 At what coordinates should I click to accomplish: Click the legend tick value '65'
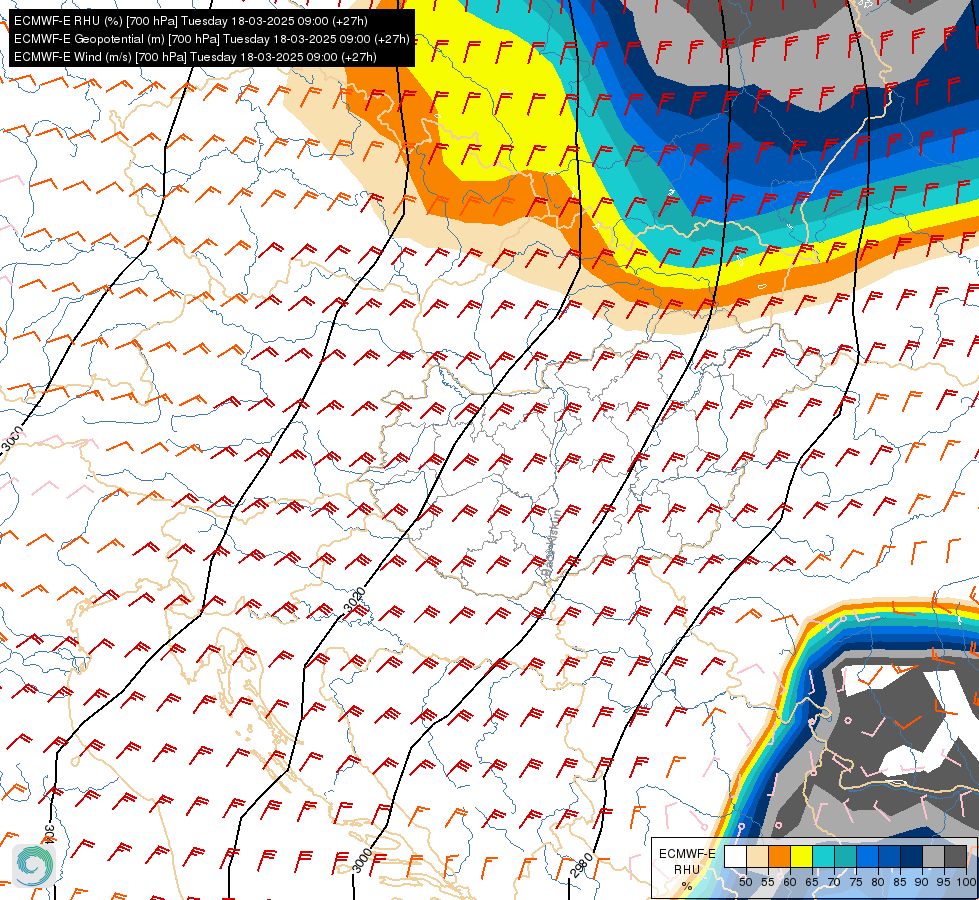812,882
